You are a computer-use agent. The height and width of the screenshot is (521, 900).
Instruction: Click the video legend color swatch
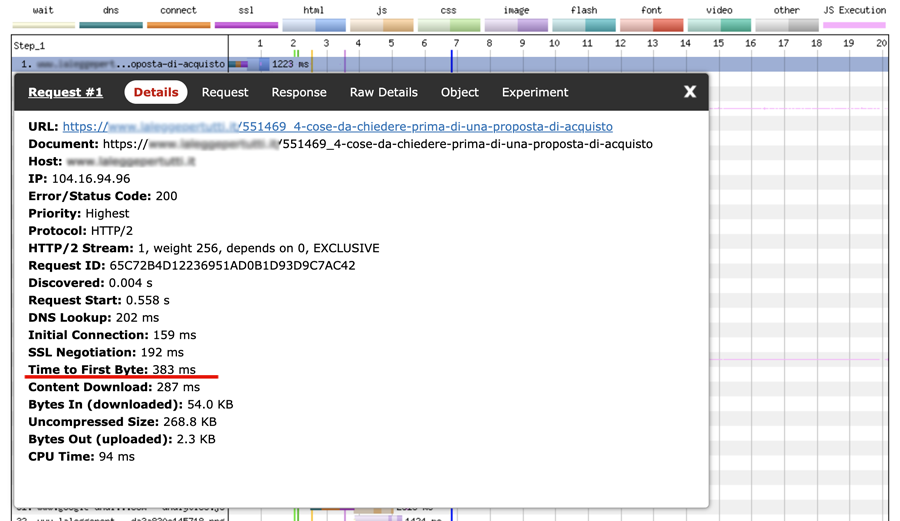click(x=719, y=25)
